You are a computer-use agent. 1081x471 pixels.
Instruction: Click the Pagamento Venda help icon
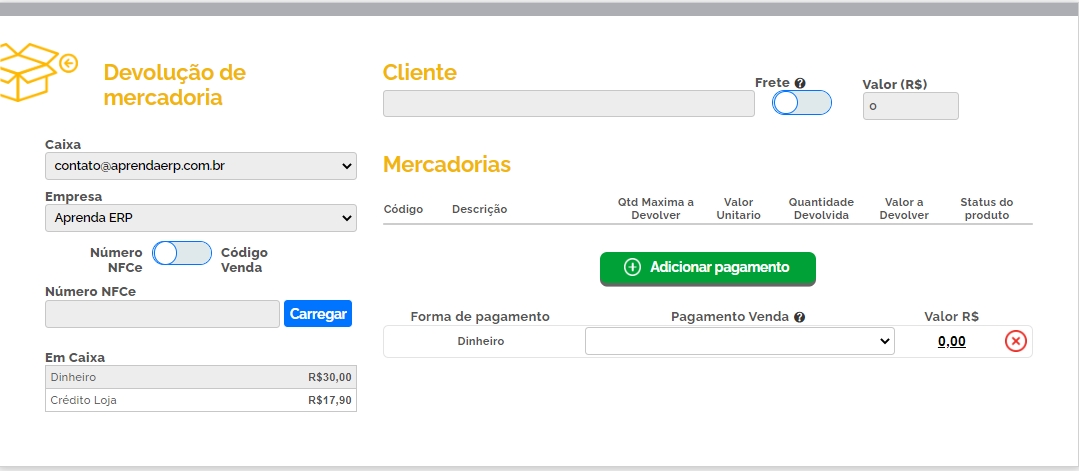pos(800,317)
